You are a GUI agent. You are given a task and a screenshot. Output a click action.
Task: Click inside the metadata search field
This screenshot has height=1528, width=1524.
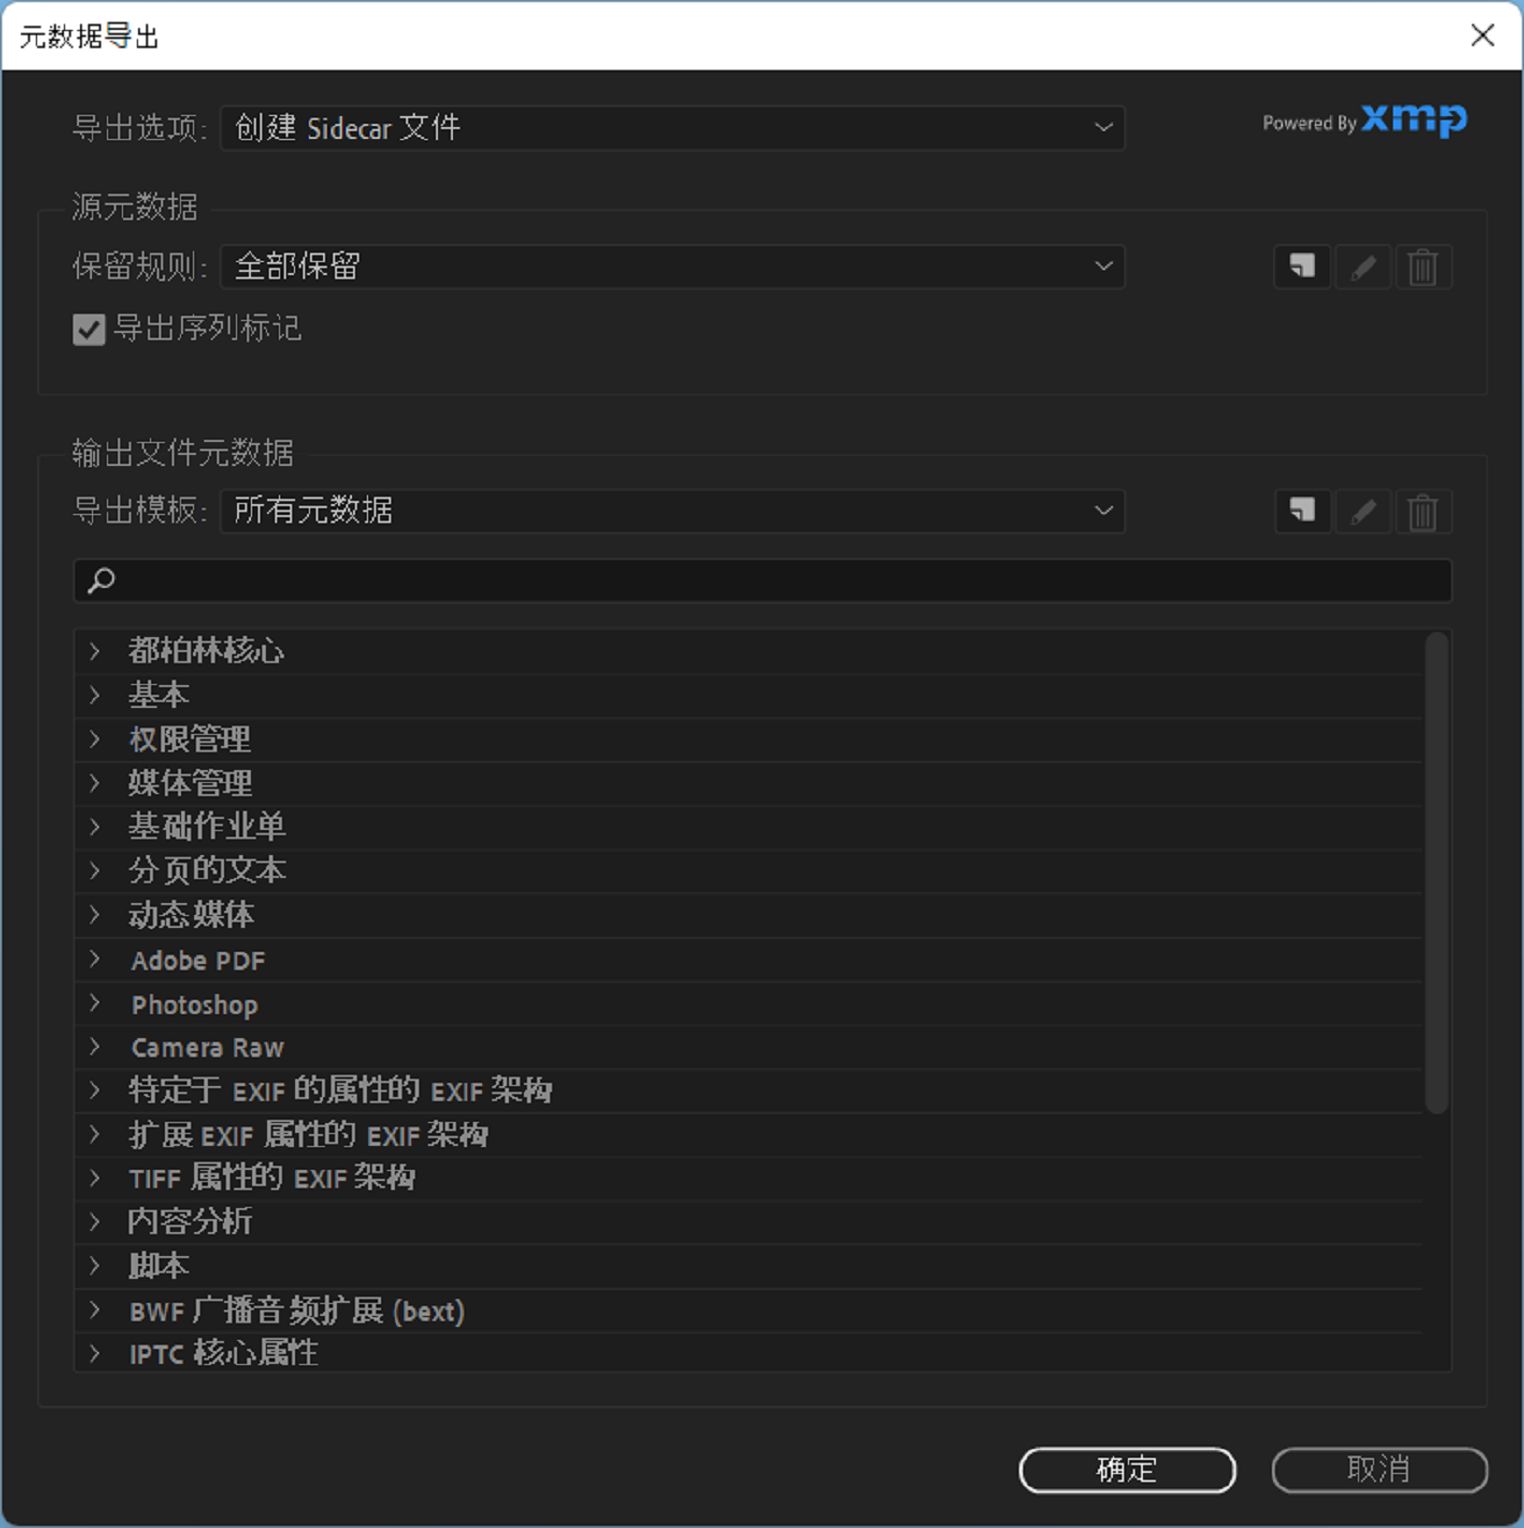click(700, 580)
